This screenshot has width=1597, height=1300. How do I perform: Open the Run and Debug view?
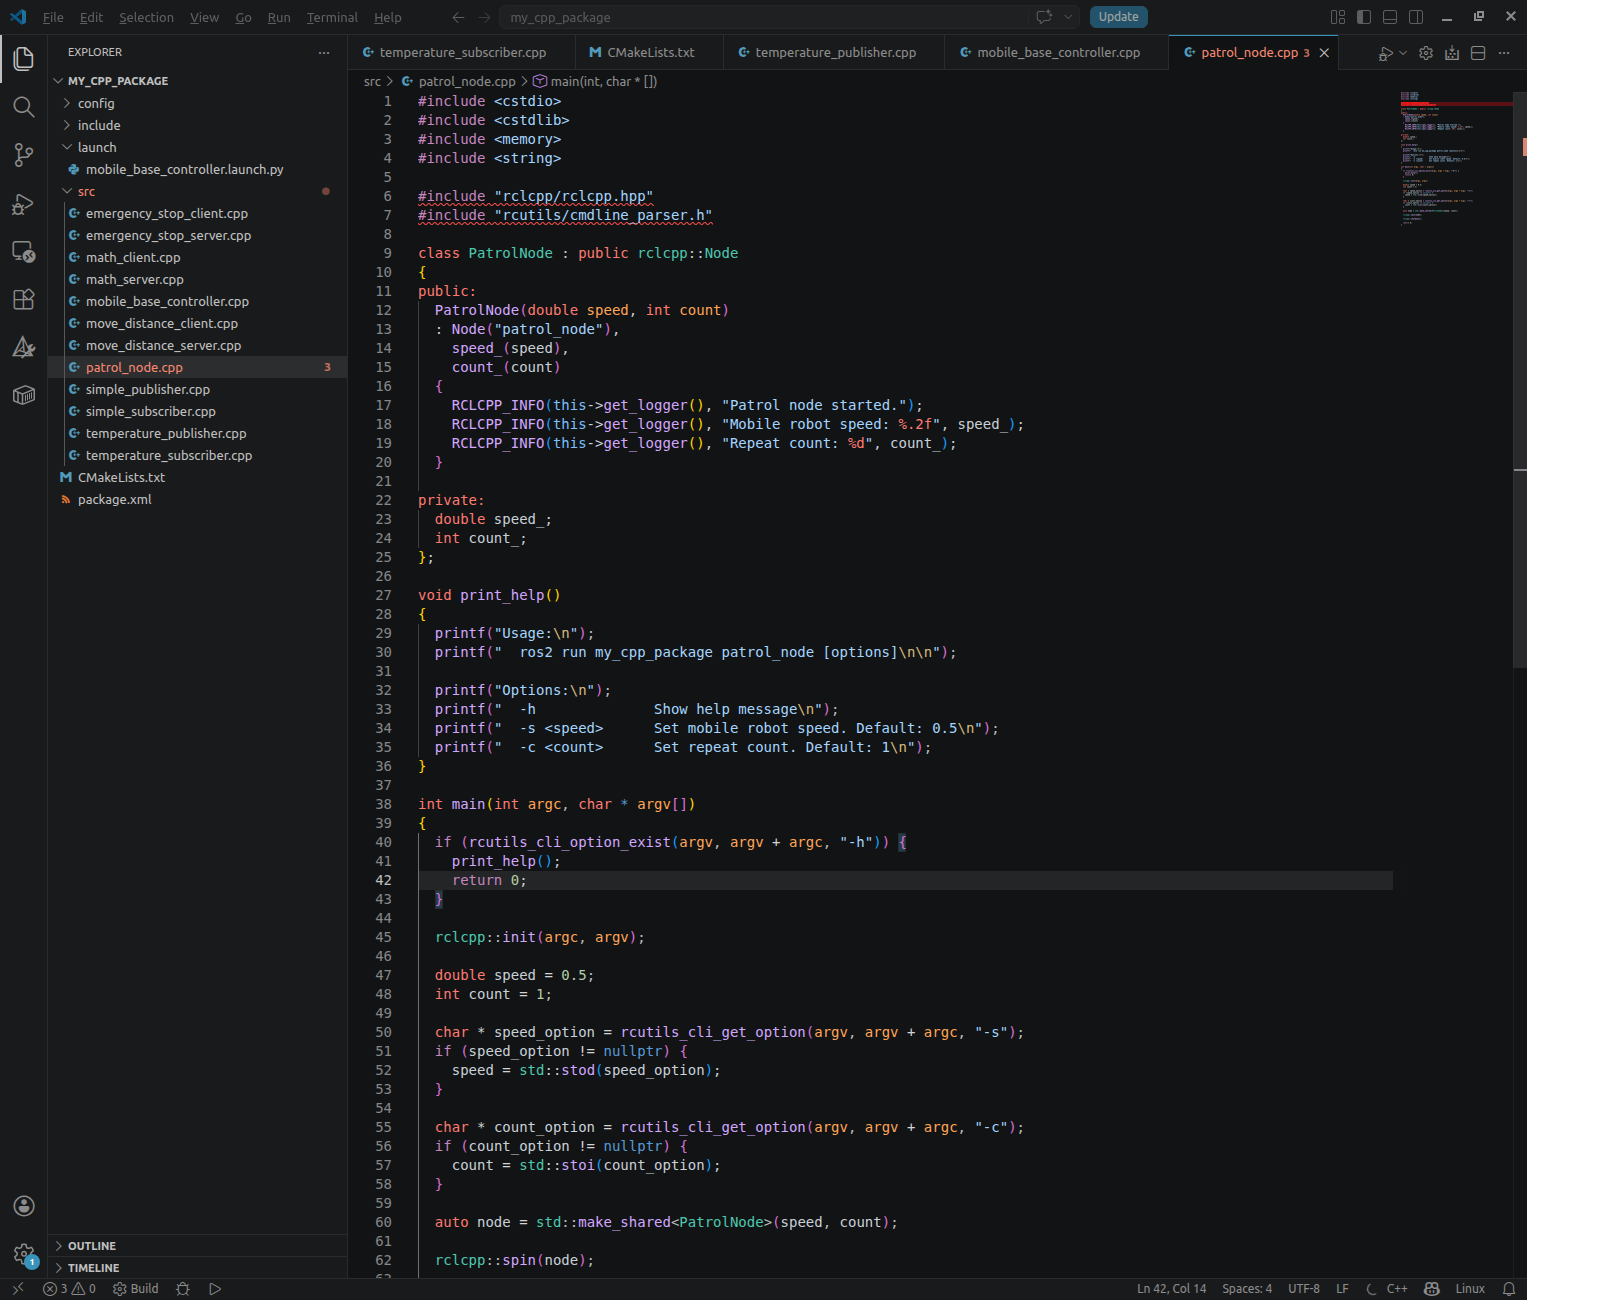pos(24,203)
